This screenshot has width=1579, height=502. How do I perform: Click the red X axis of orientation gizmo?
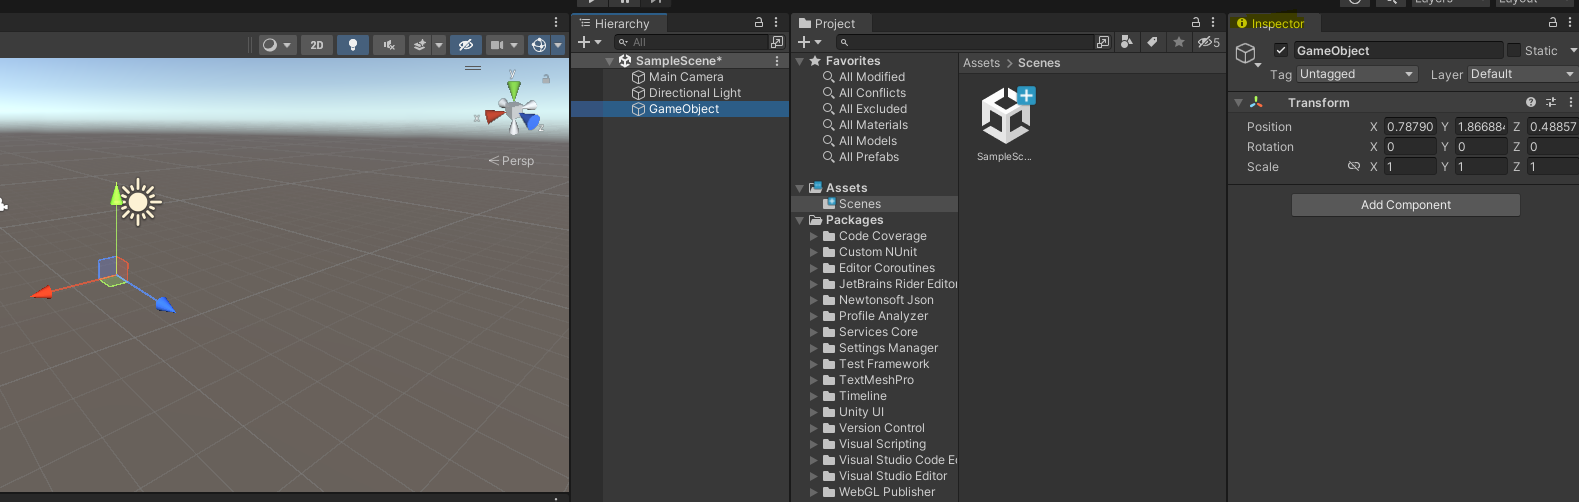coord(495,116)
